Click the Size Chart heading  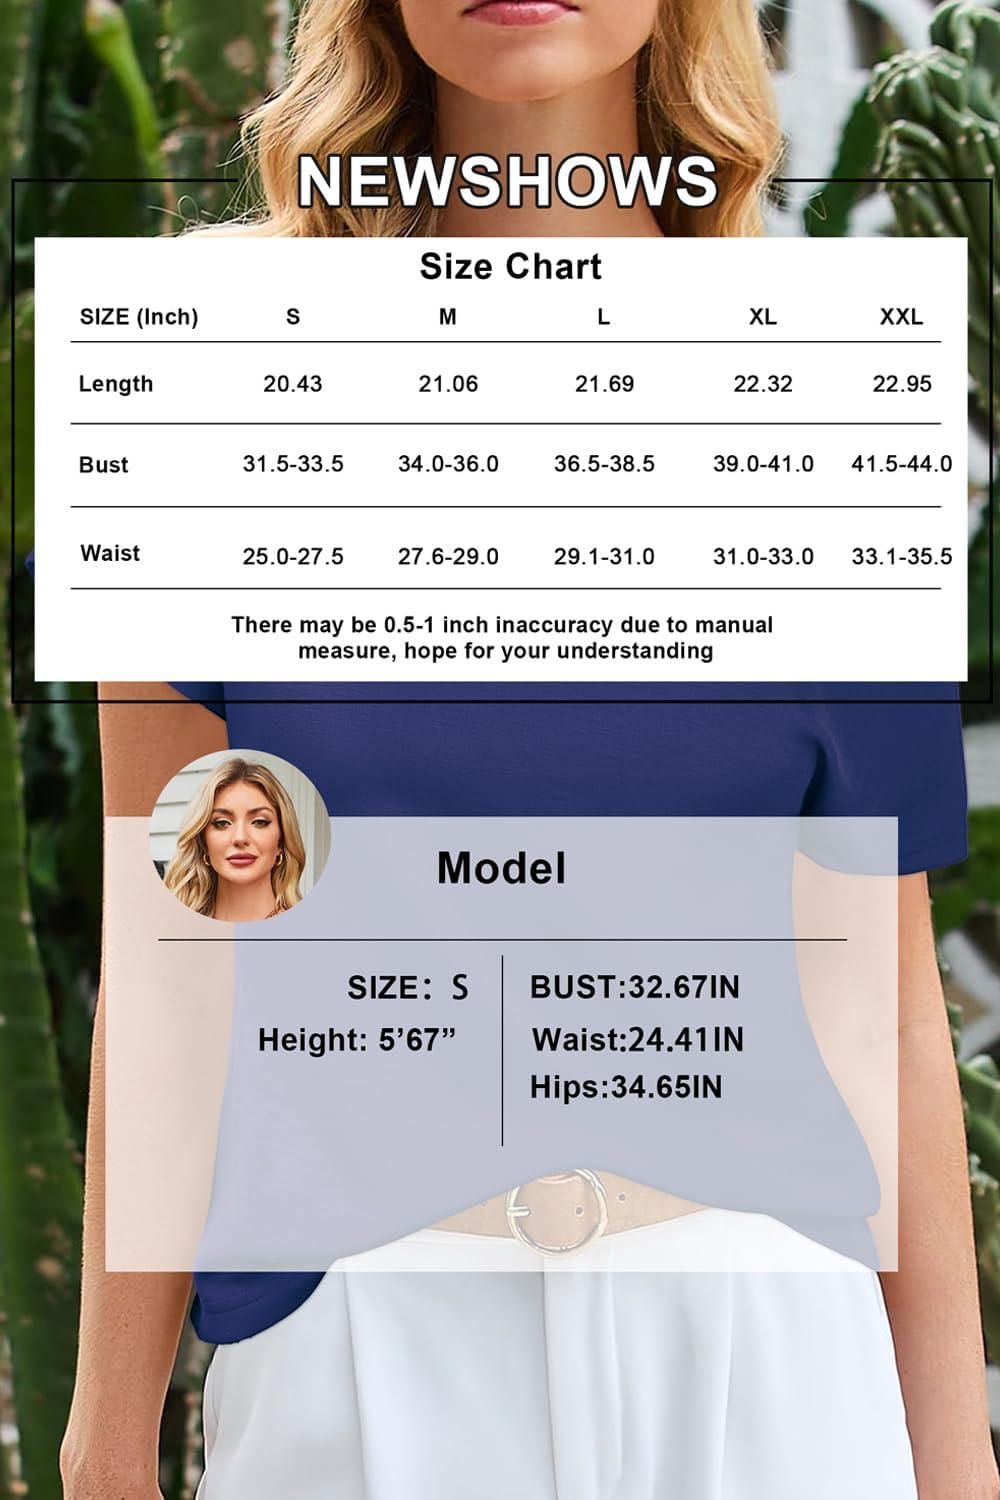click(510, 267)
